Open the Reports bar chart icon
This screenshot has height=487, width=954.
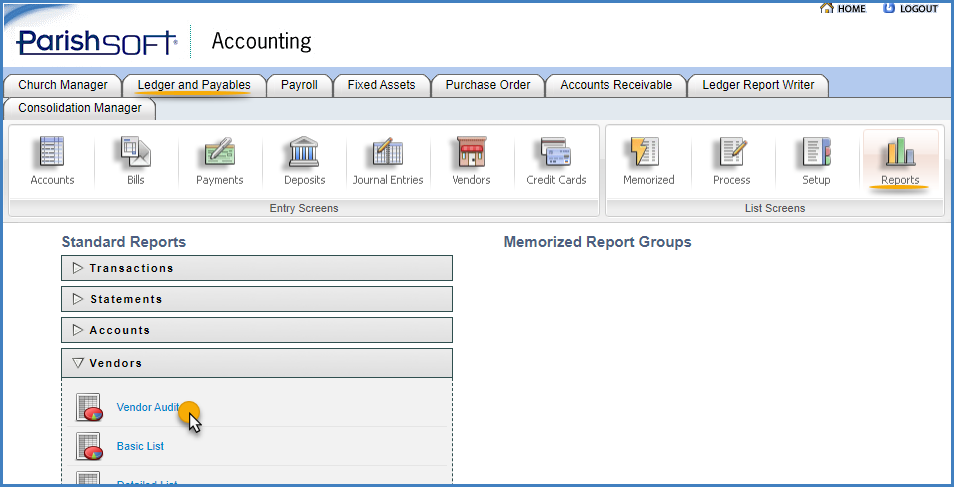coord(900,152)
